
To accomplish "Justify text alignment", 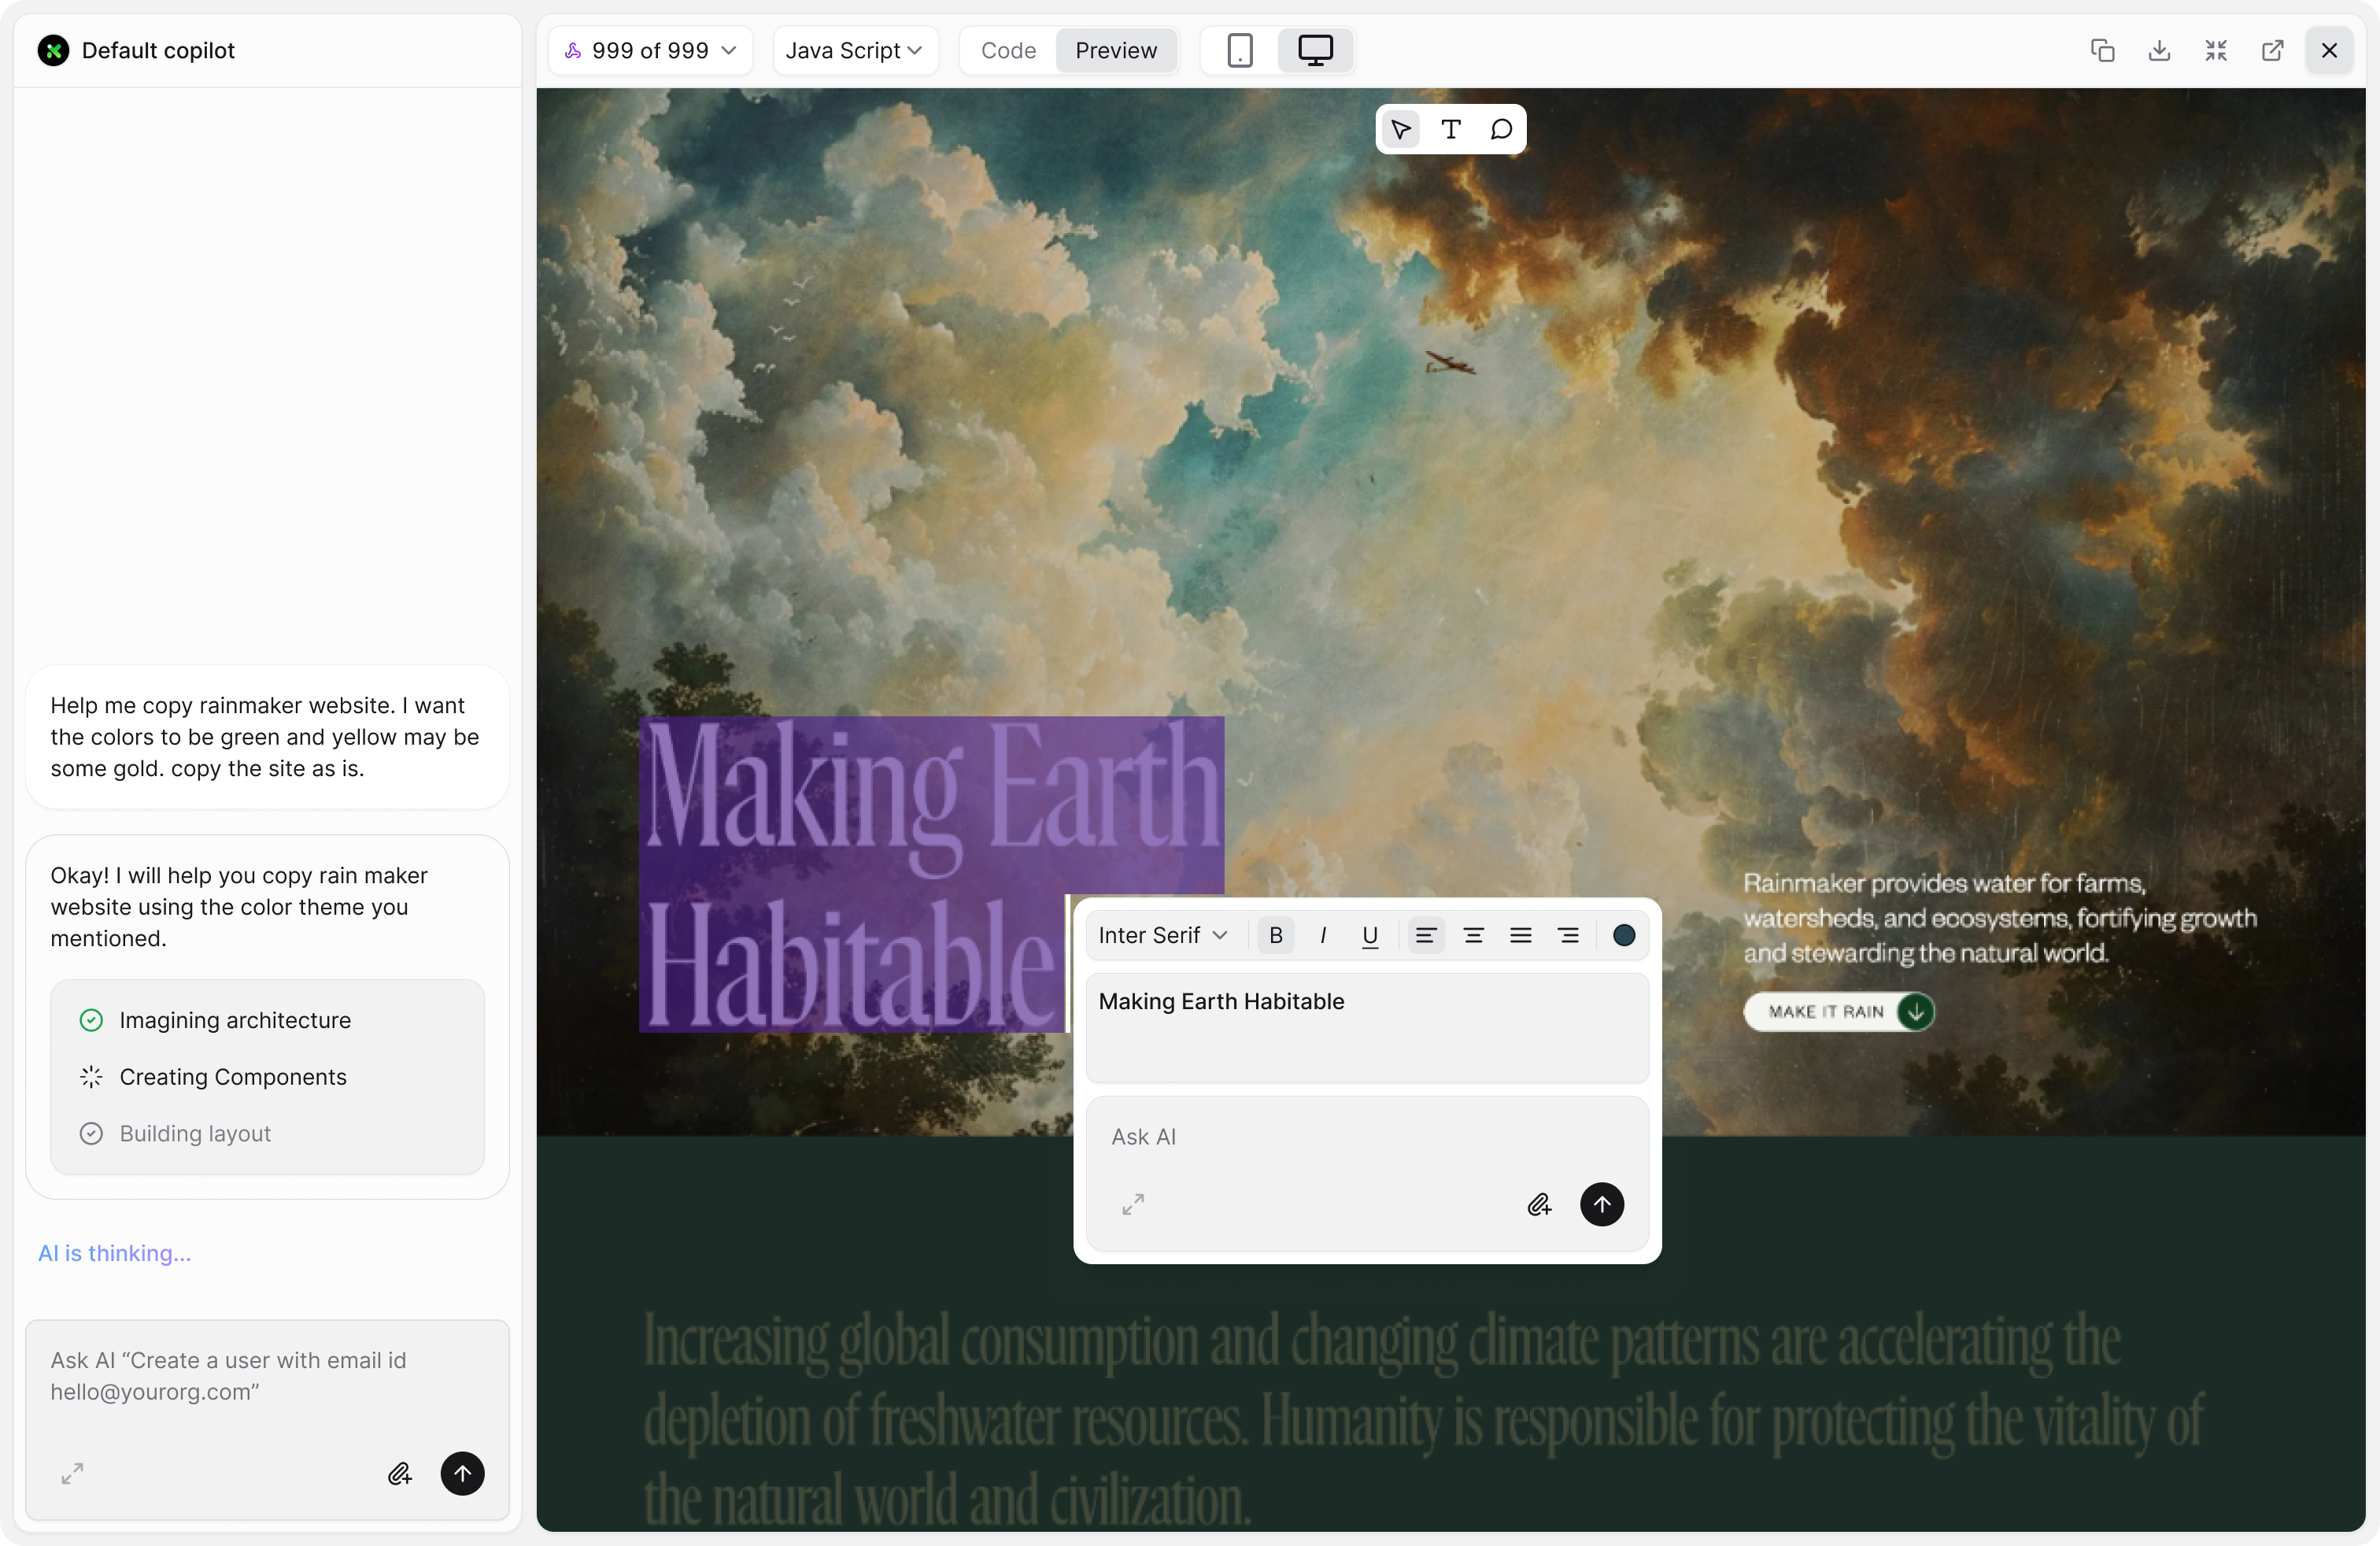I will coord(1520,935).
